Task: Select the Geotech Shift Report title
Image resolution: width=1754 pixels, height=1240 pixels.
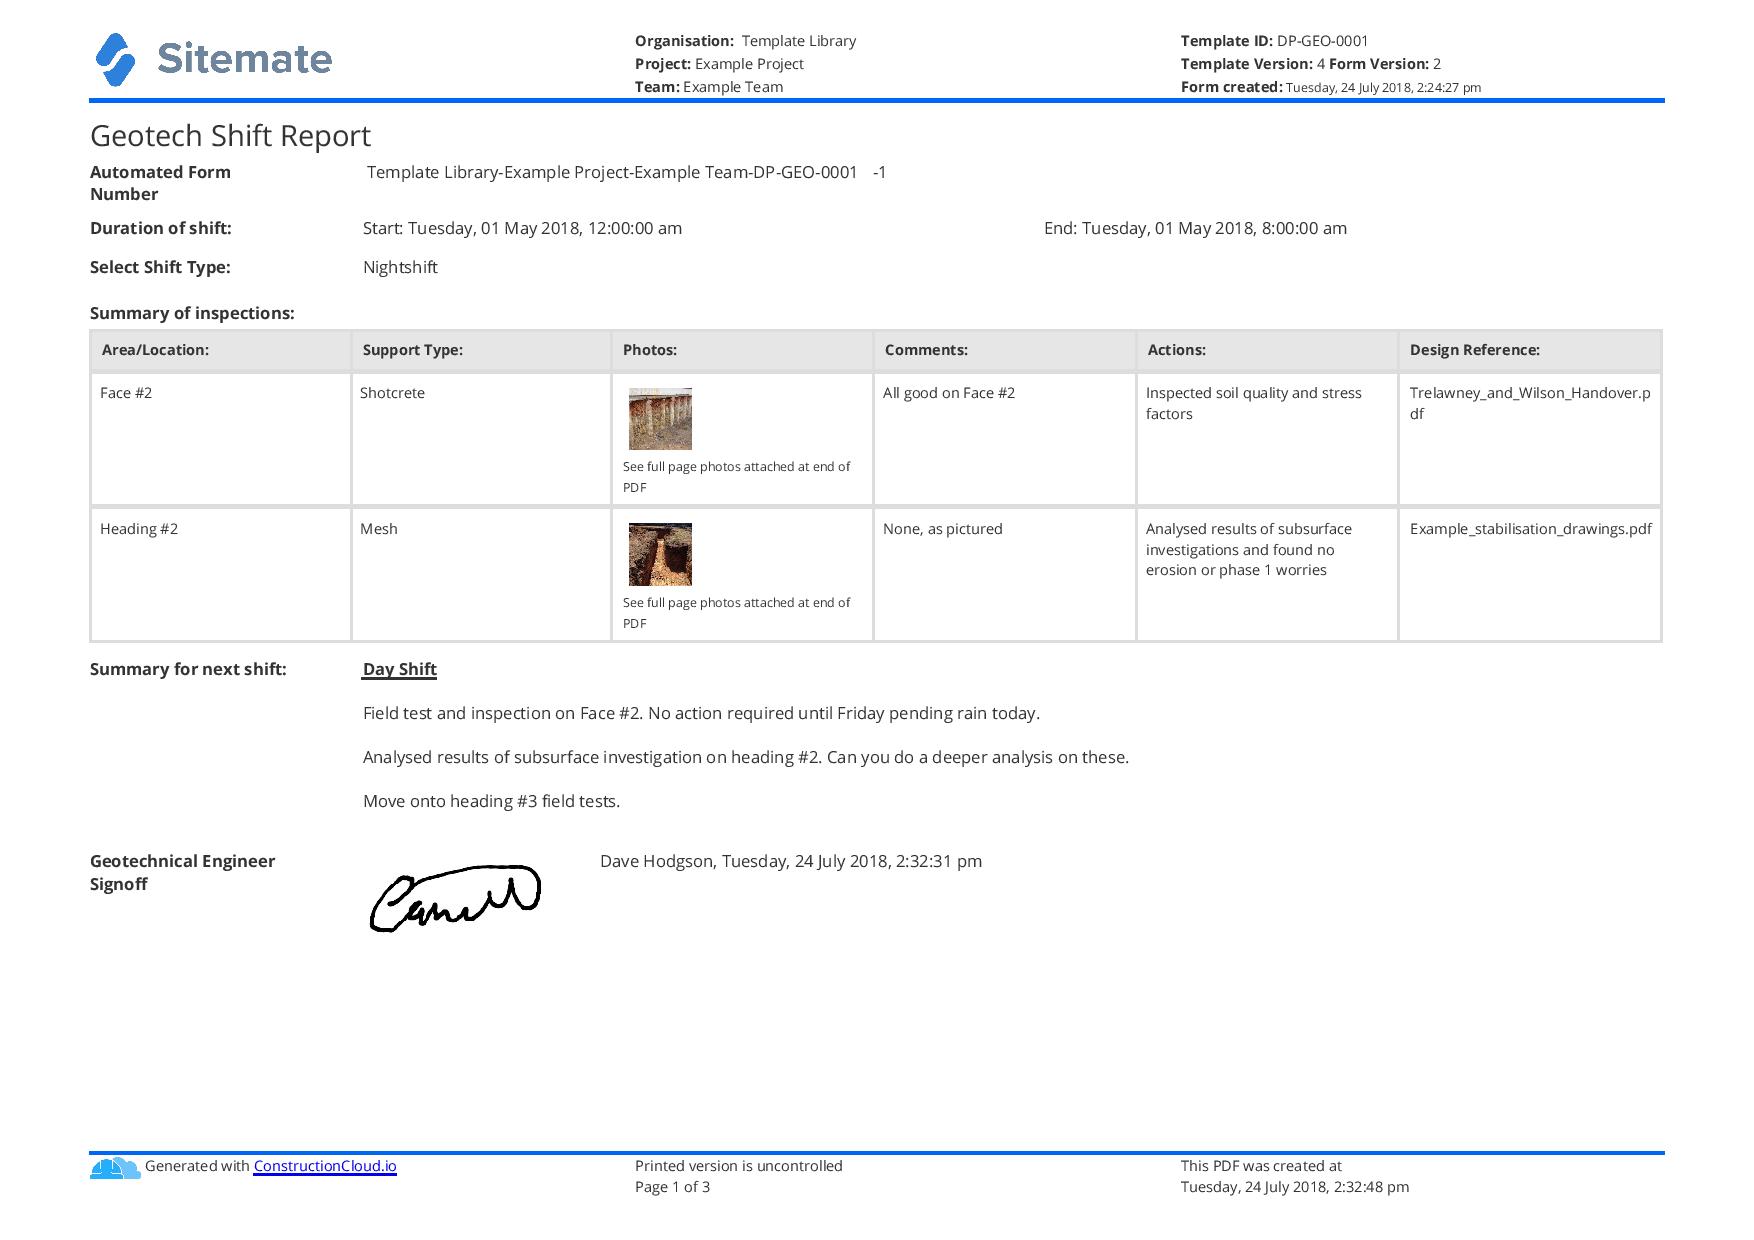Action: pos(230,135)
